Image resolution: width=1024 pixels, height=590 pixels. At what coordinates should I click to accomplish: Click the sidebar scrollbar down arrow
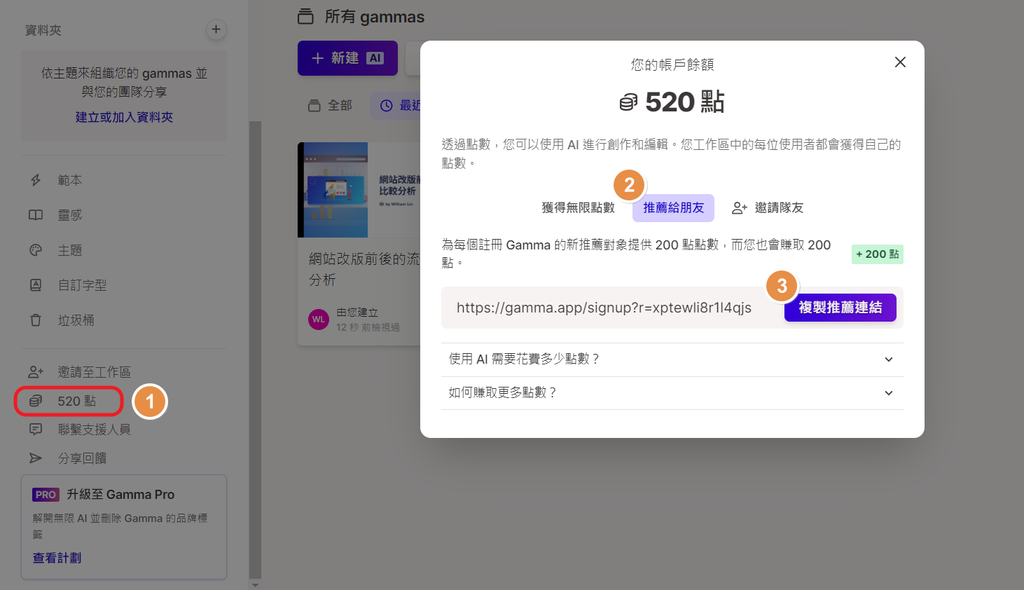pos(255,585)
